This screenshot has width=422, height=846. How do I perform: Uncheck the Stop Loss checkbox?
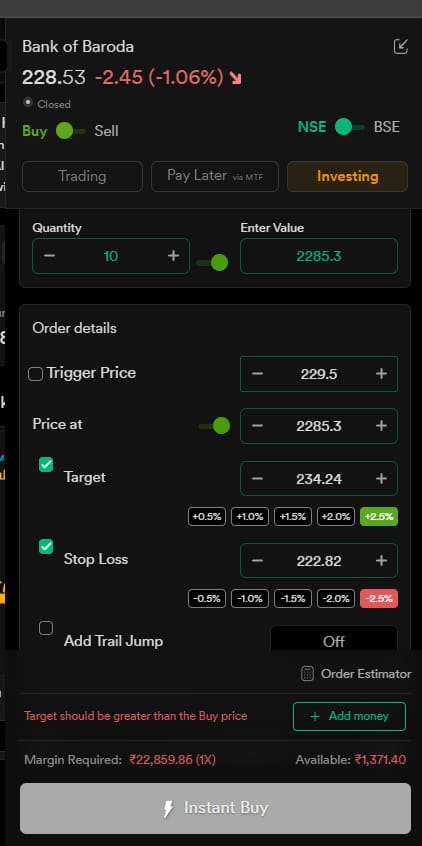pyautogui.click(x=46, y=547)
